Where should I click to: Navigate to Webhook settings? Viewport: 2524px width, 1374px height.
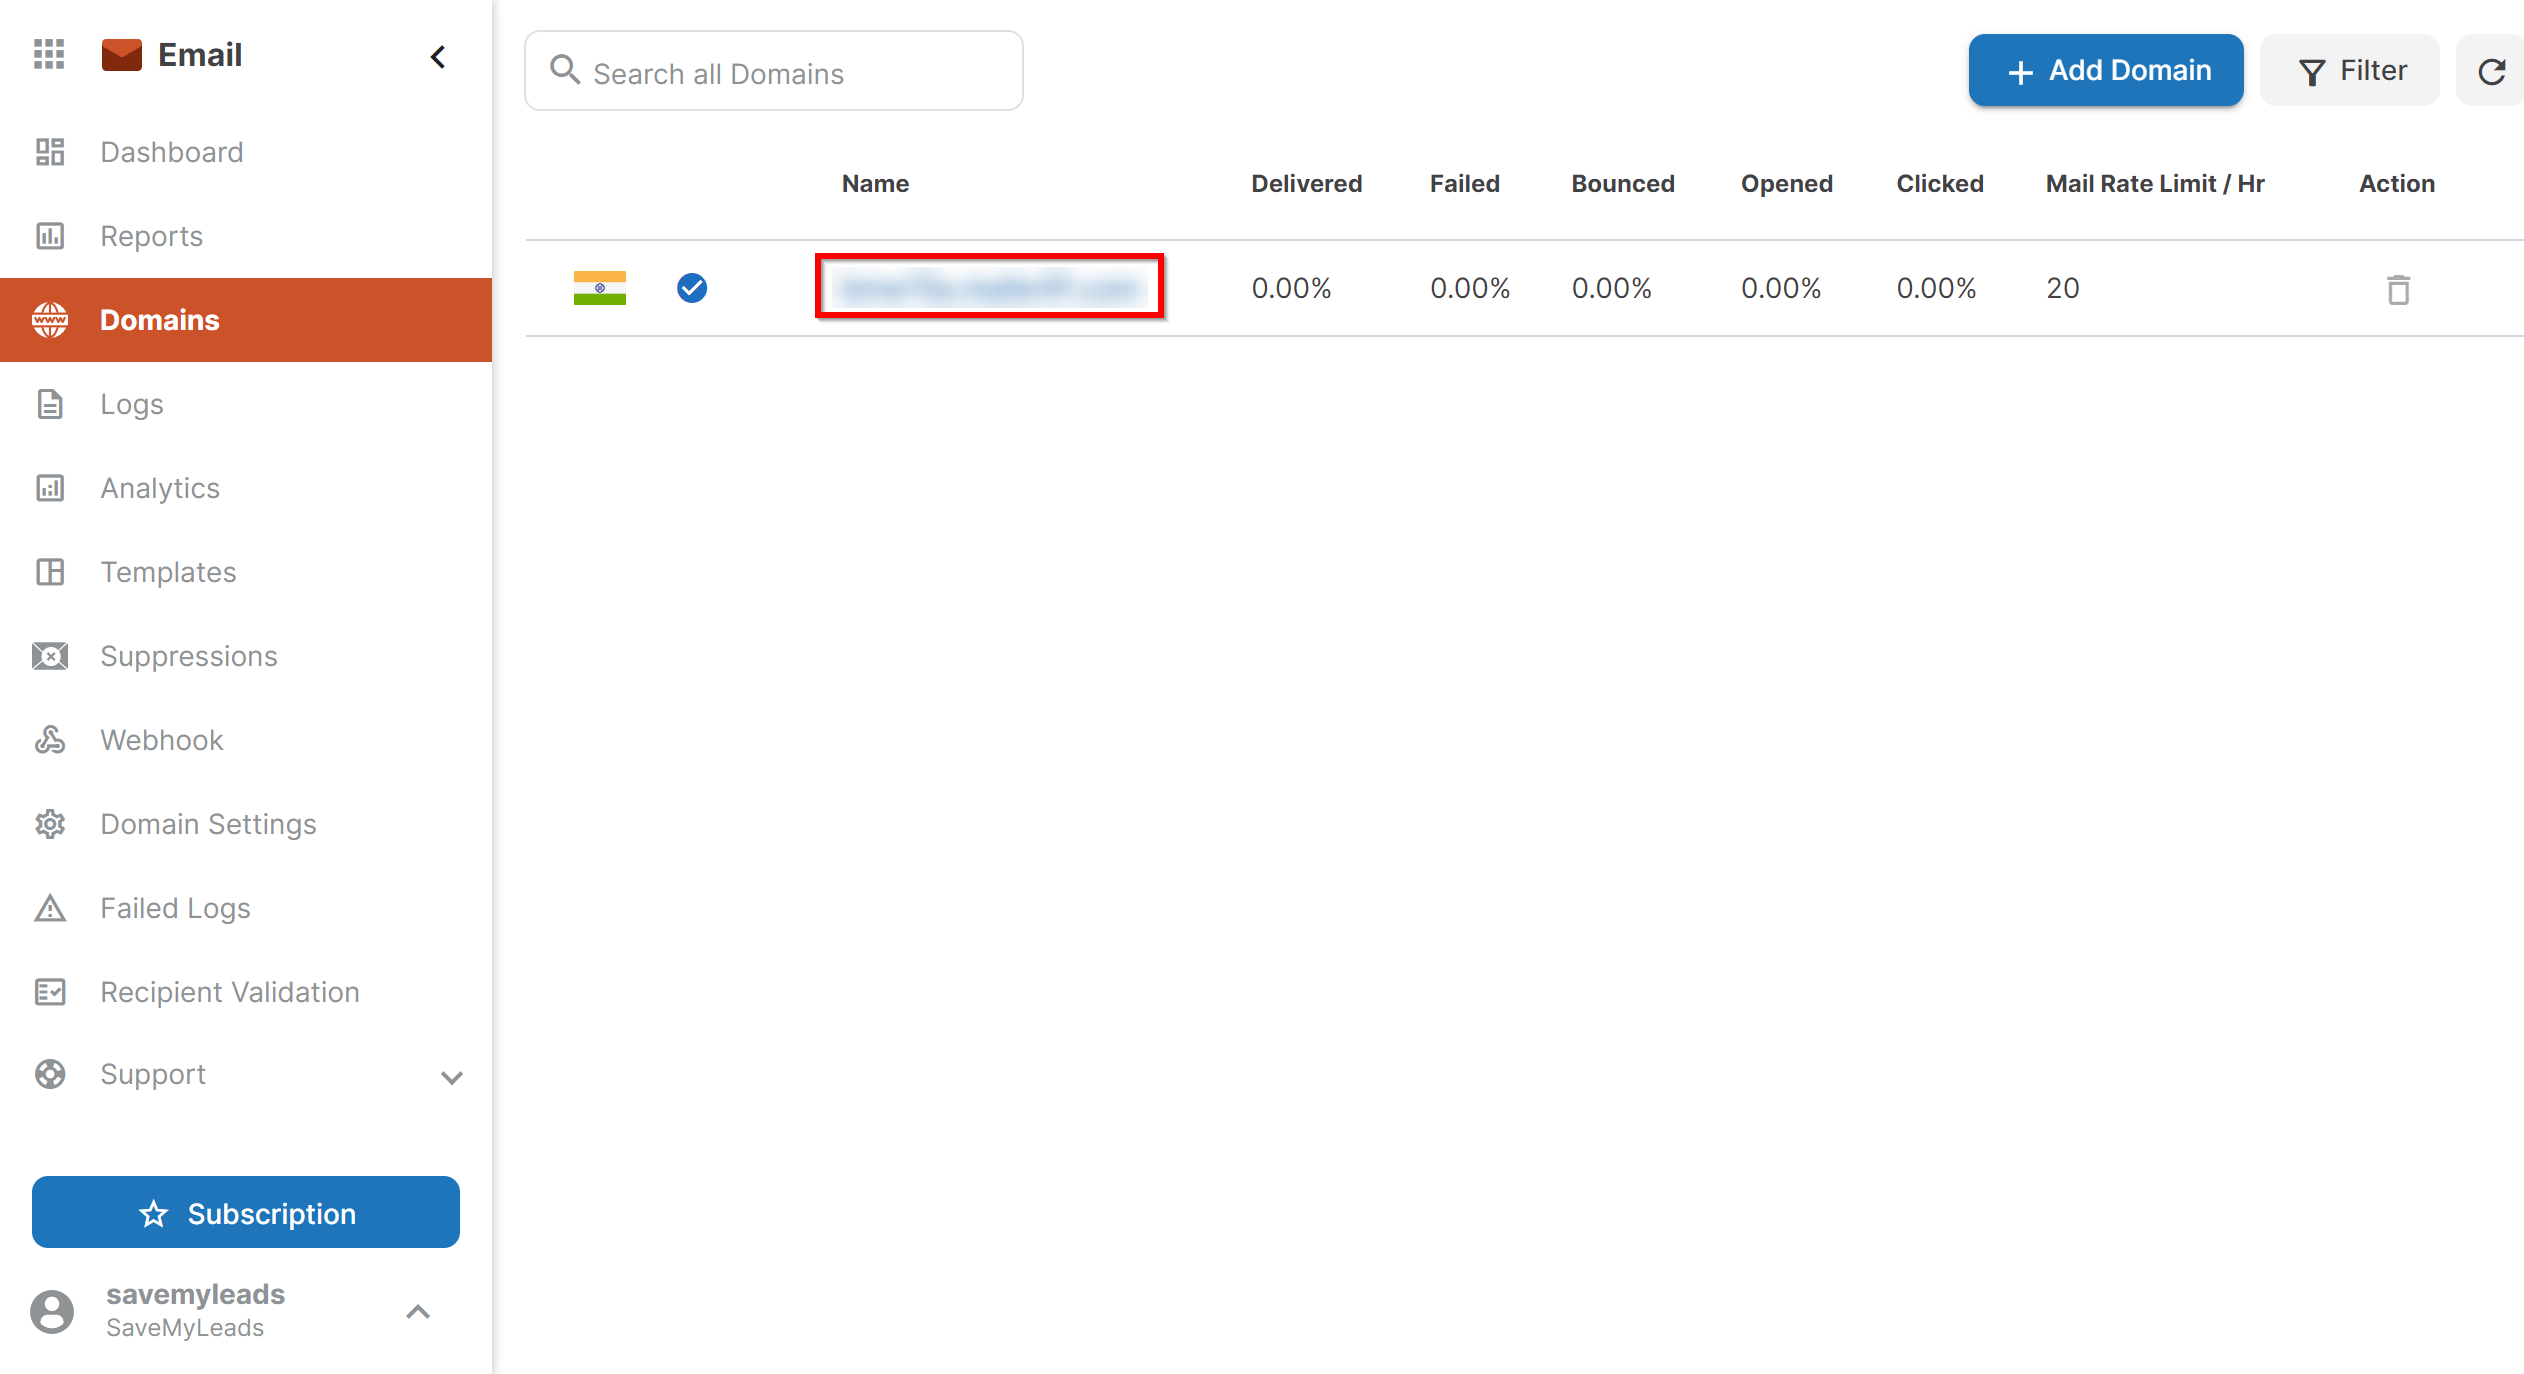point(161,739)
